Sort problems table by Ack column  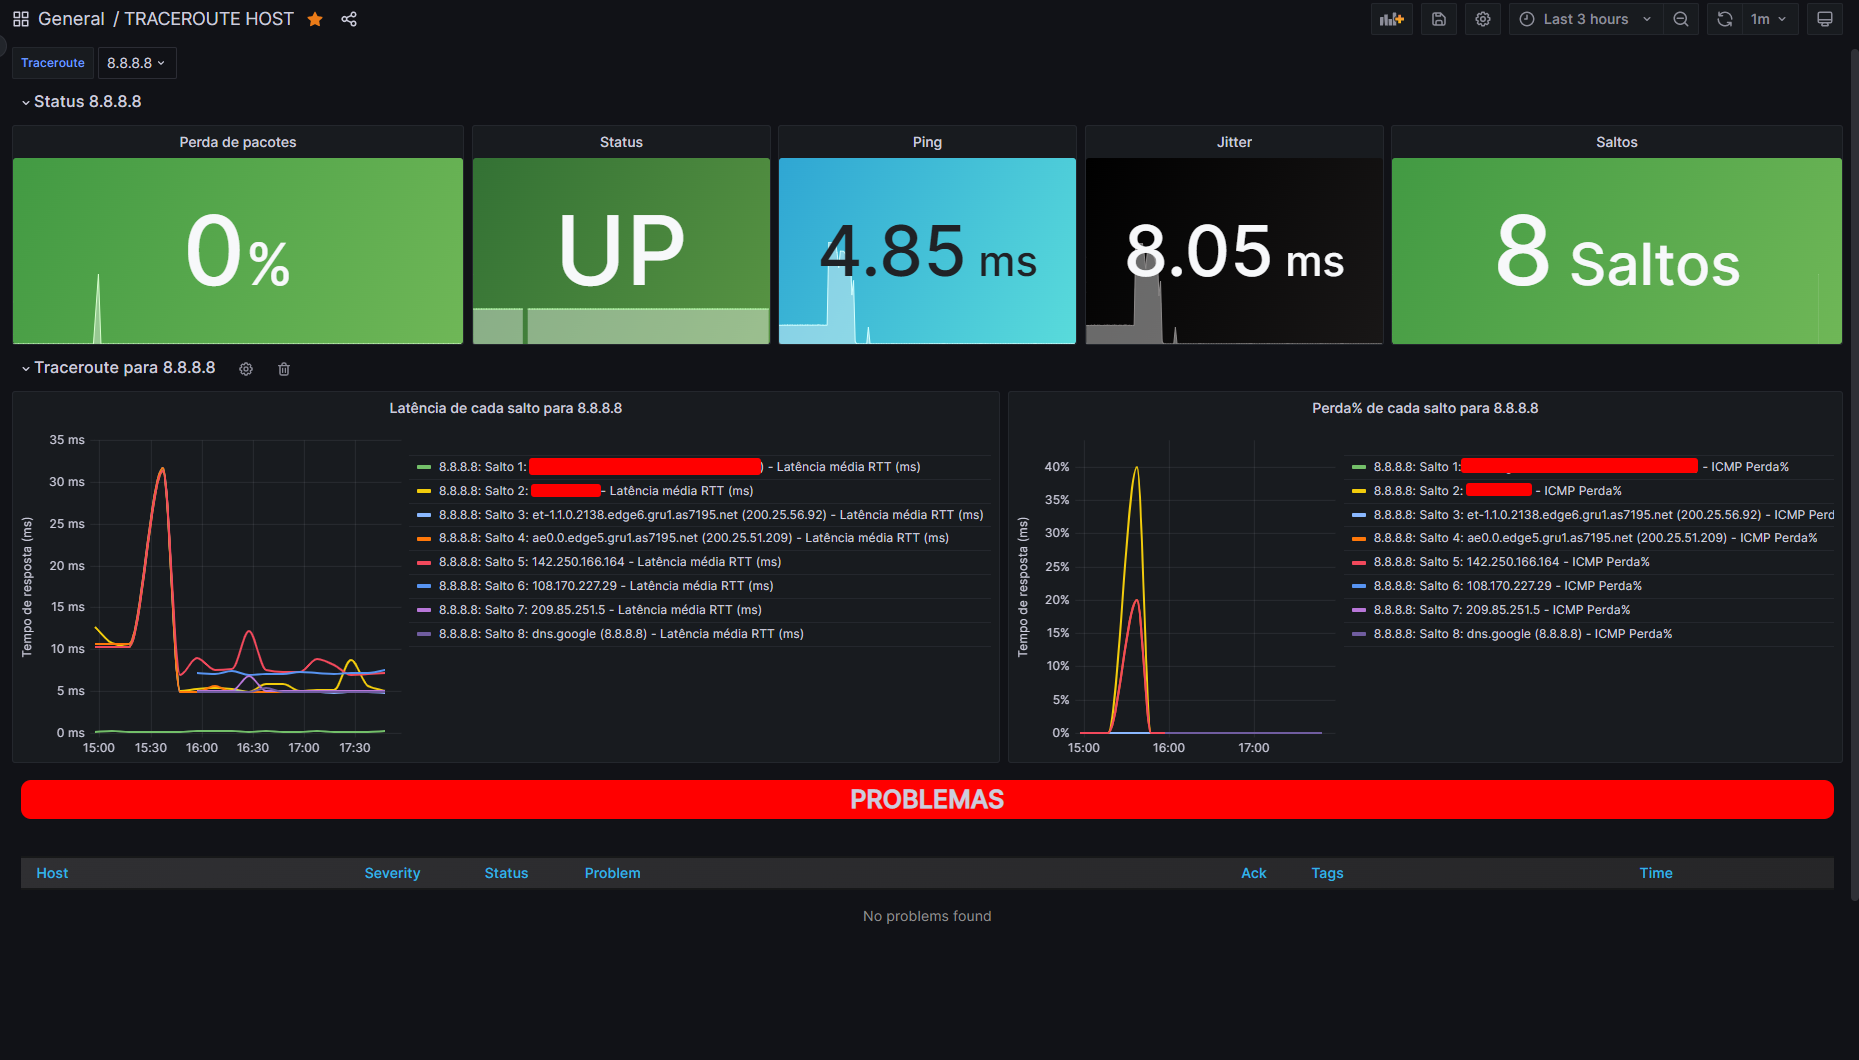[1253, 873]
